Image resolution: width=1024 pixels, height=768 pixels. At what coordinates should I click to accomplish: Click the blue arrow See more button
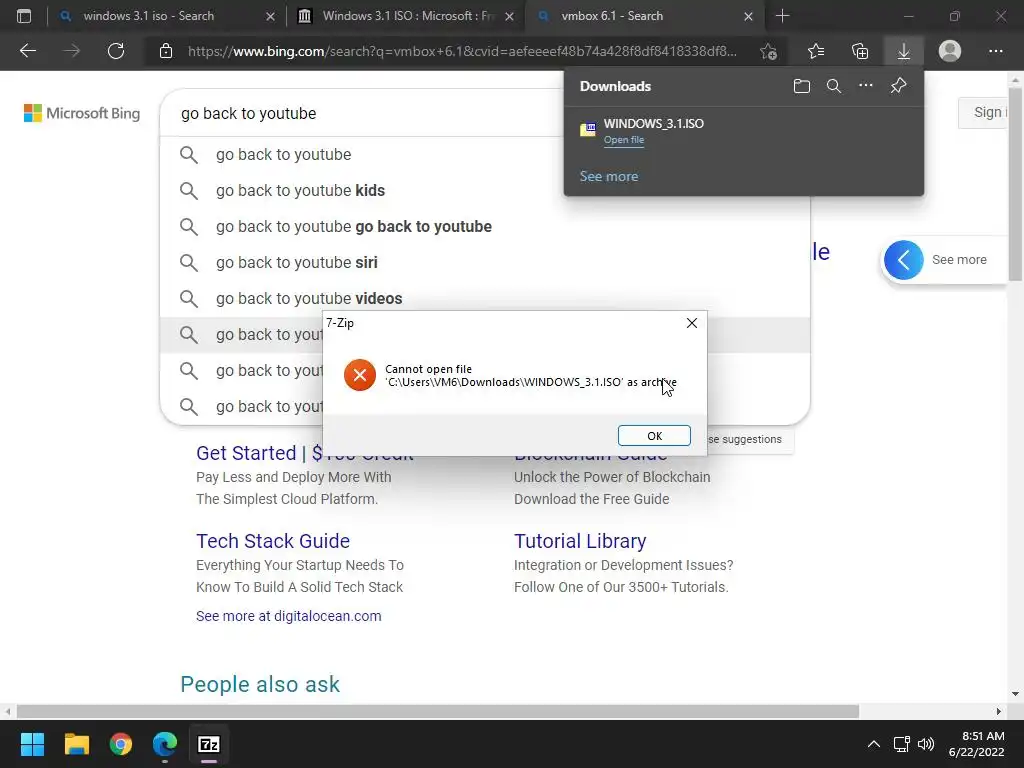coord(903,260)
